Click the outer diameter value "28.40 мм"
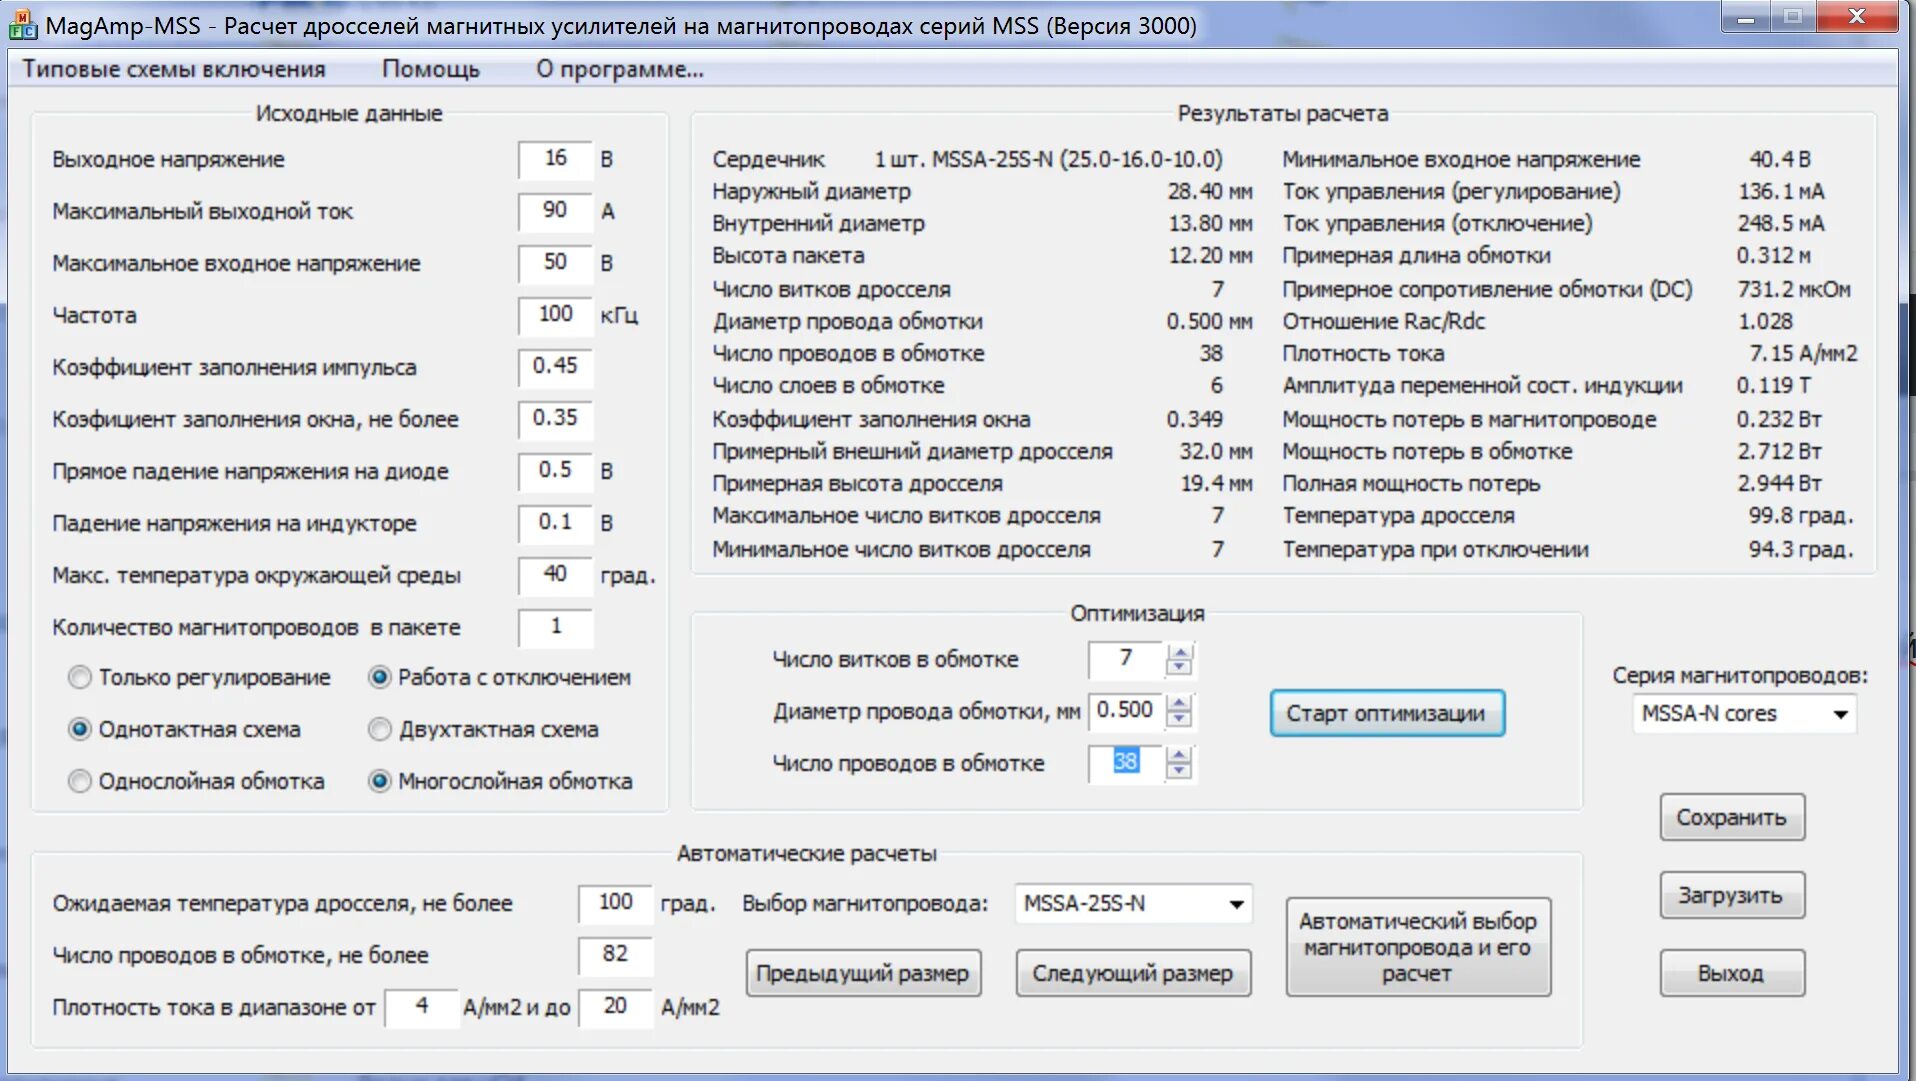This screenshot has width=1916, height=1081. [1210, 192]
